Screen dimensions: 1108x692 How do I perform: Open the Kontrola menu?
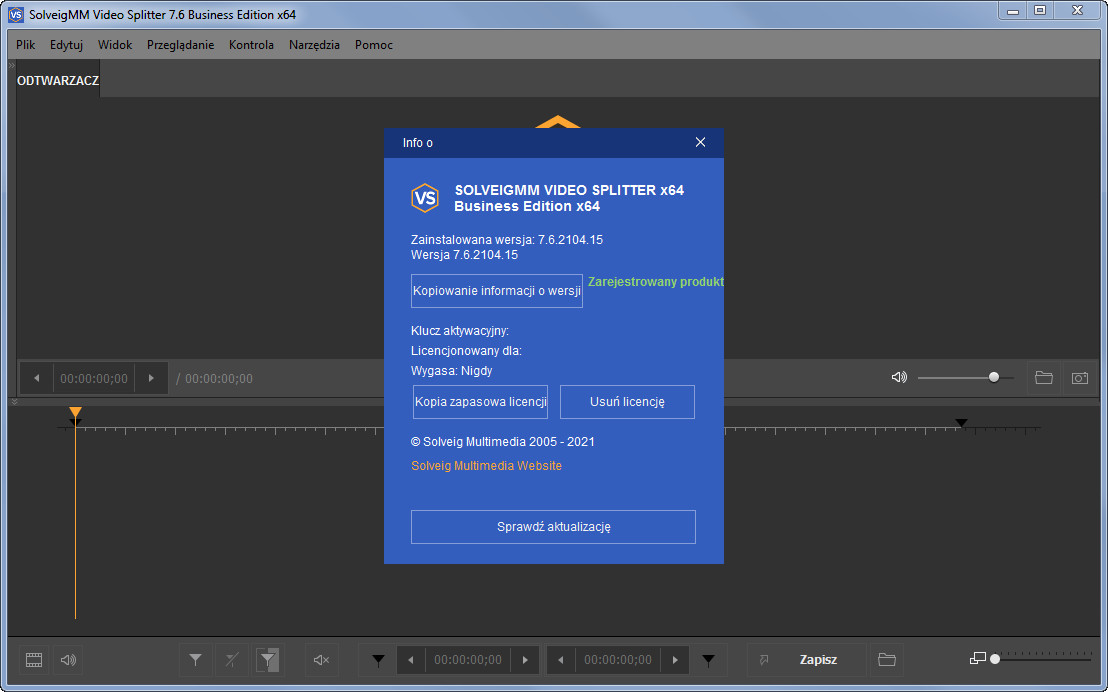(252, 45)
